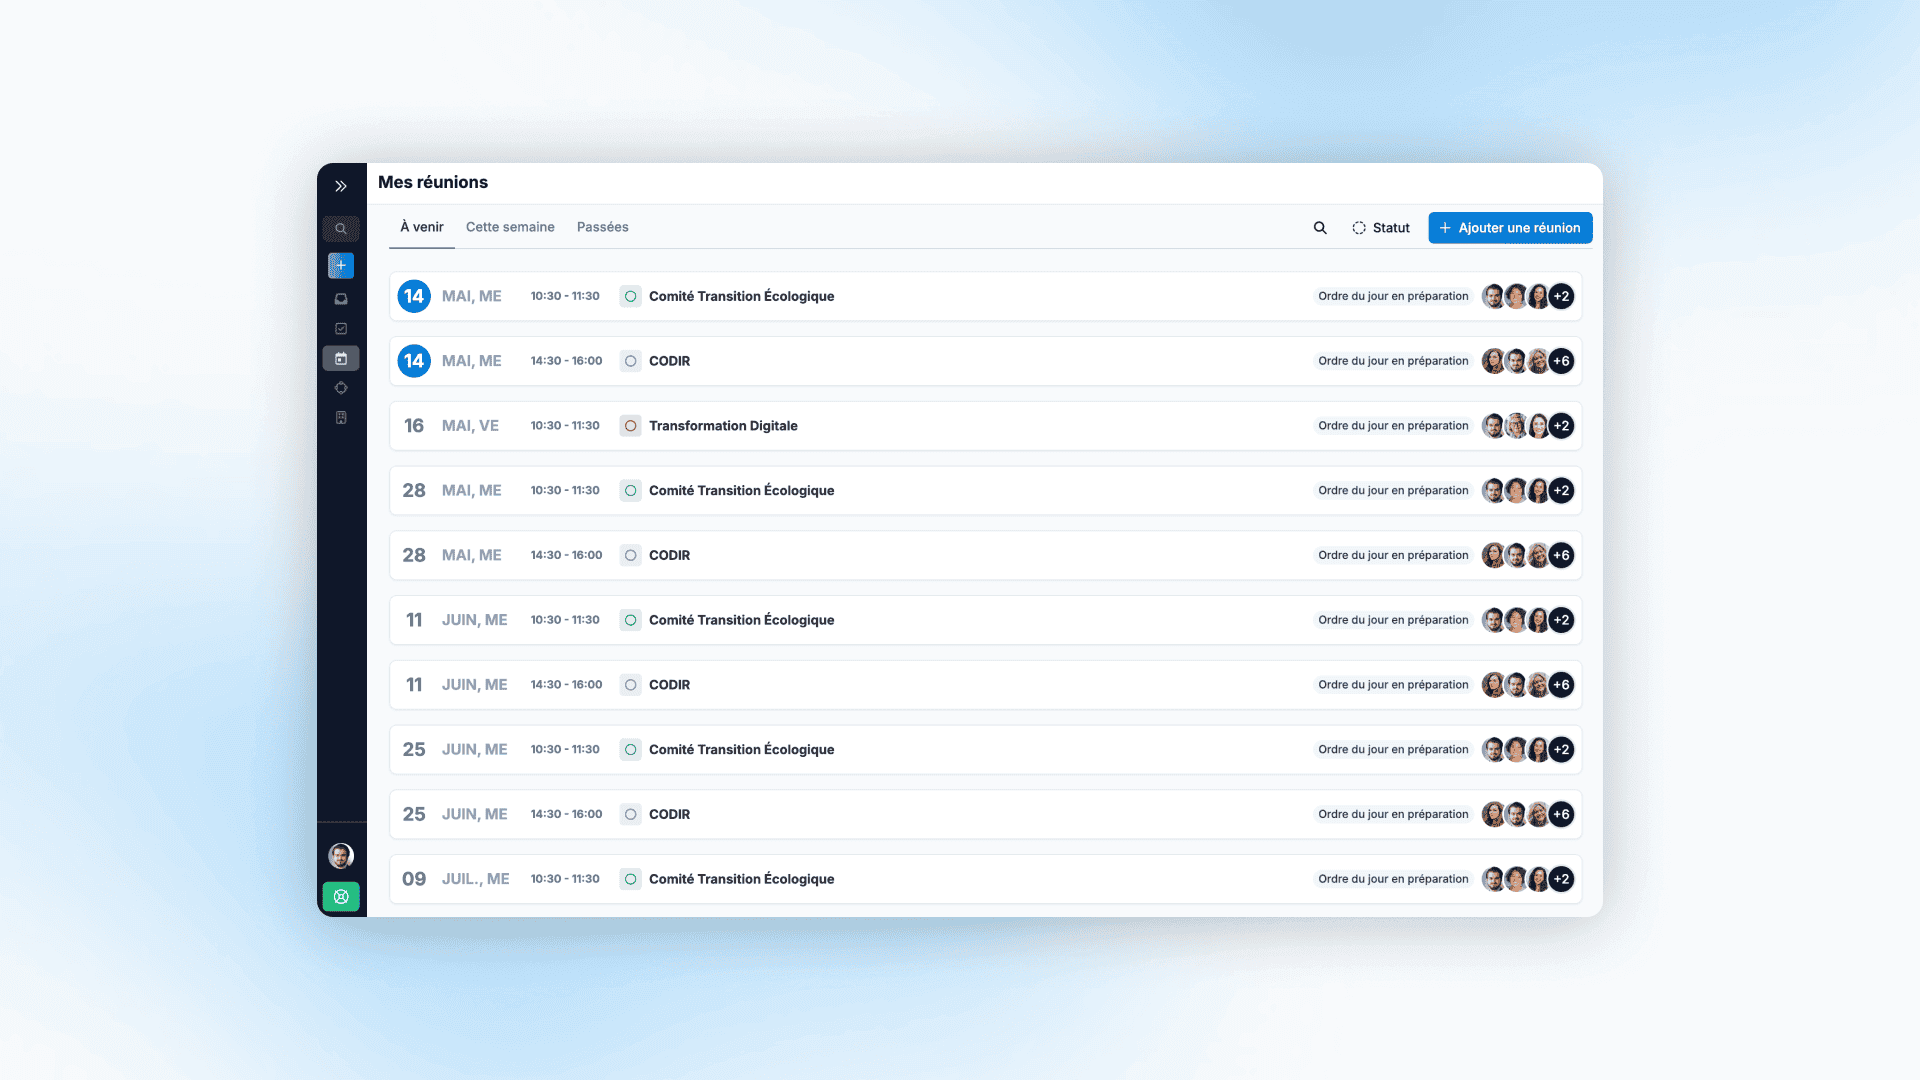
Task: Click grey circle icon of 28 Mai CODIR
Action: tap(631, 555)
